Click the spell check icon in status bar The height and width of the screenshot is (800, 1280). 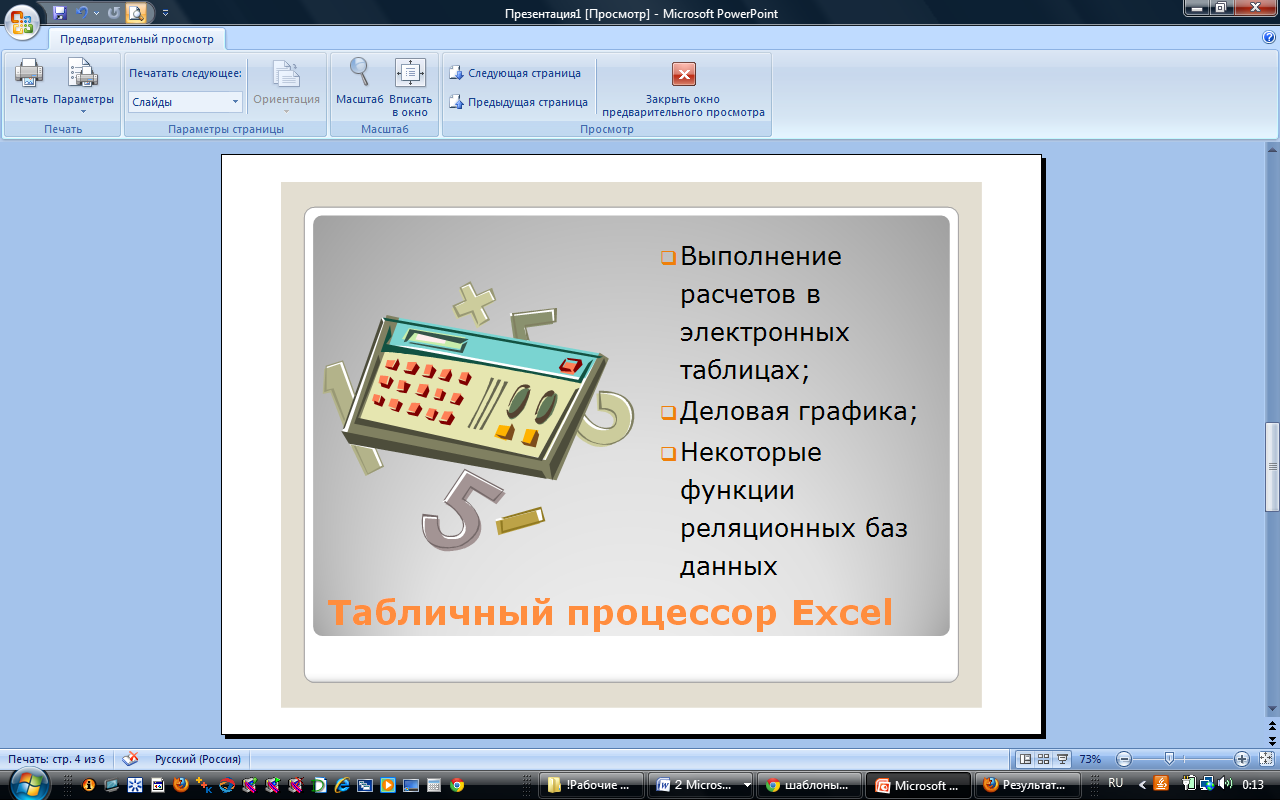[130, 759]
